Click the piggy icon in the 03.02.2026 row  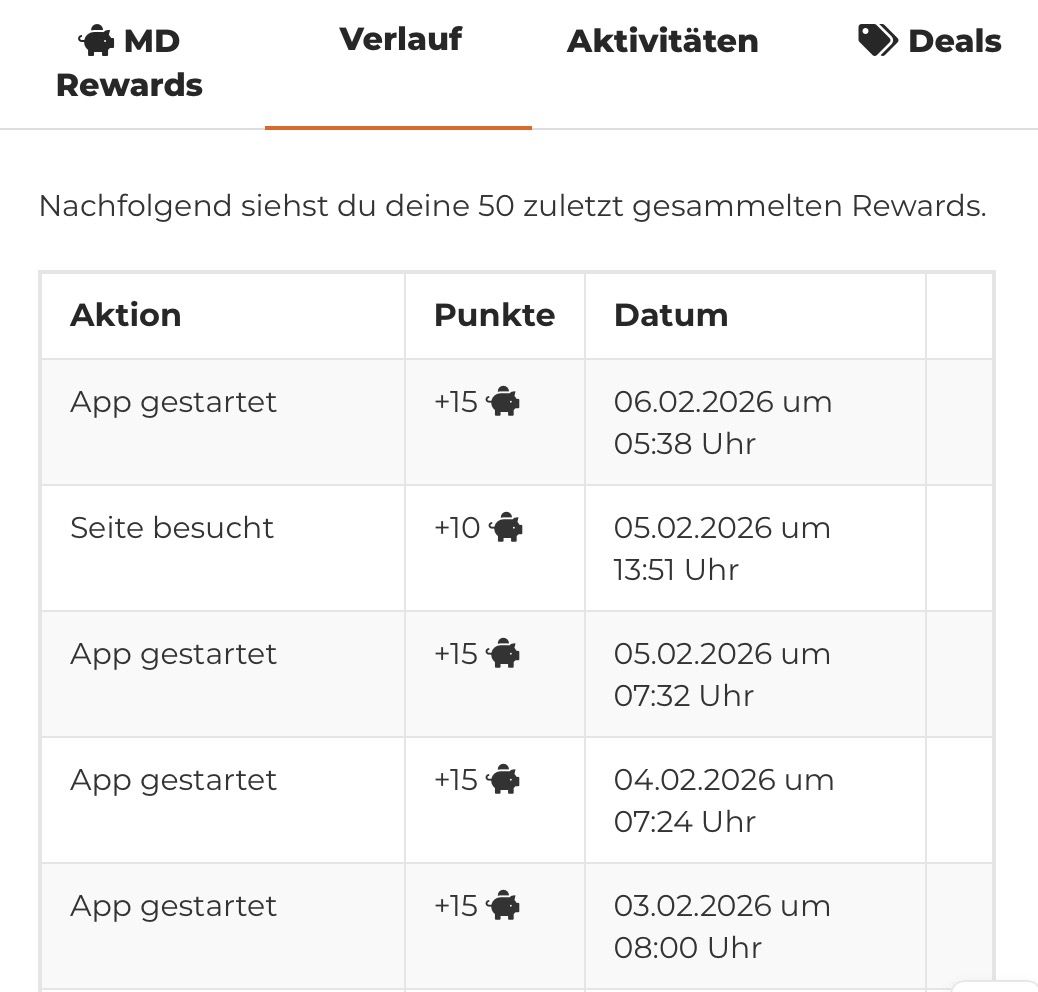[505, 906]
